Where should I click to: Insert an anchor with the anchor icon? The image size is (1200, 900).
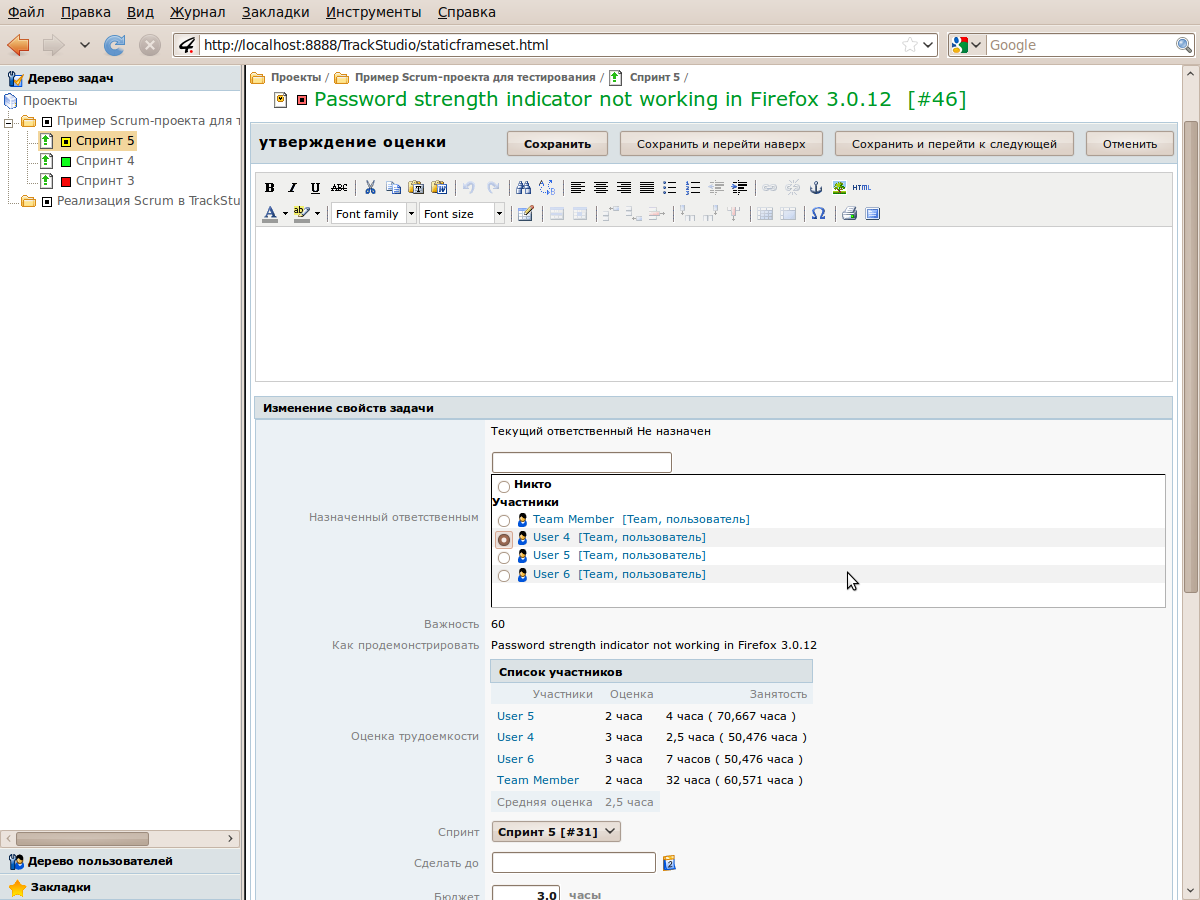click(x=816, y=188)
